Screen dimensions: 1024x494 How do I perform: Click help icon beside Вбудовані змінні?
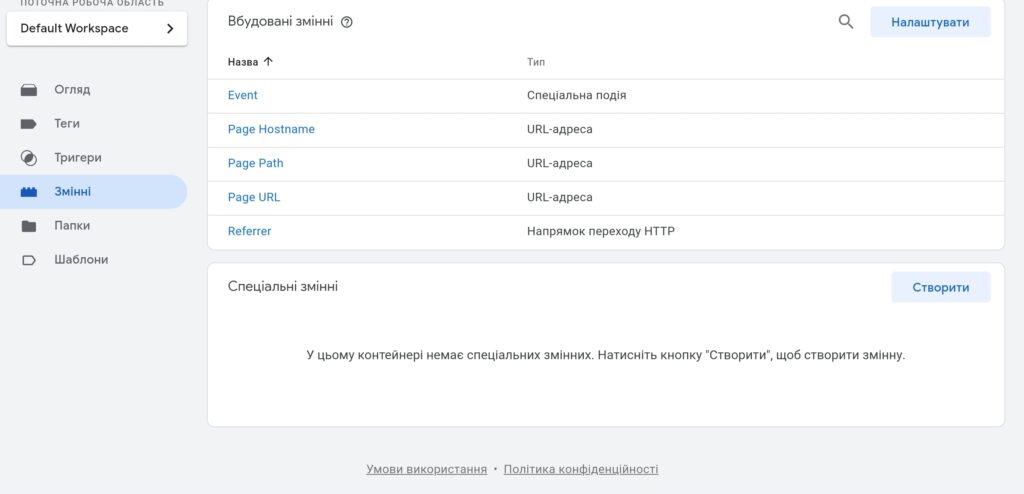click(x=347, y=22)
